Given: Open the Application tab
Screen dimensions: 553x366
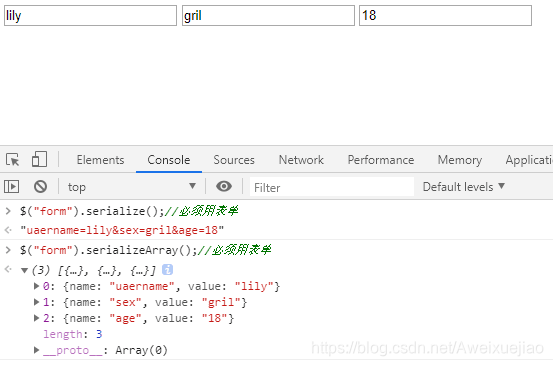Looking at the screenshot, I should [x=529, y=160].
